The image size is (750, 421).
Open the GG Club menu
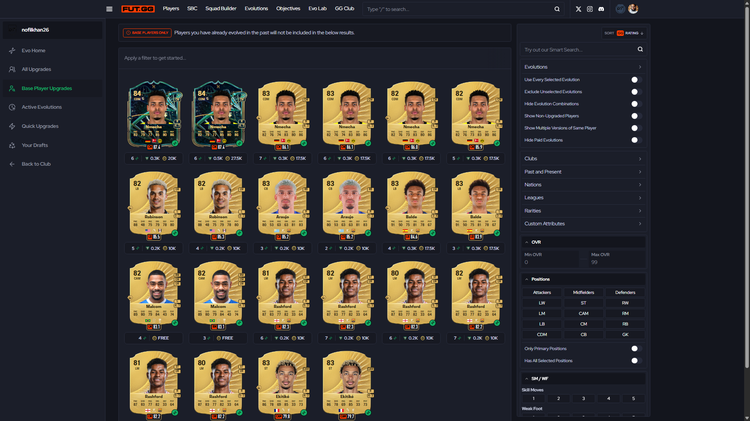(344, 9)
